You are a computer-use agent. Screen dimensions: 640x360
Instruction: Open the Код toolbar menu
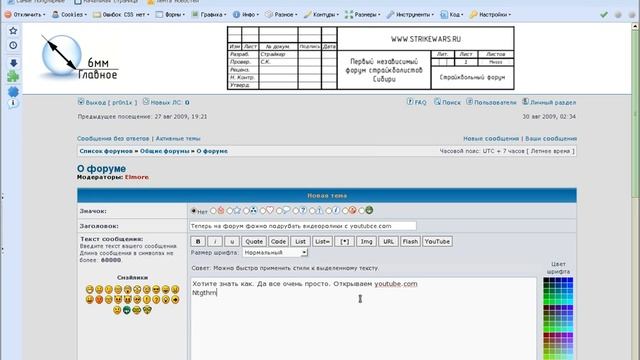(x=452, y=14)
